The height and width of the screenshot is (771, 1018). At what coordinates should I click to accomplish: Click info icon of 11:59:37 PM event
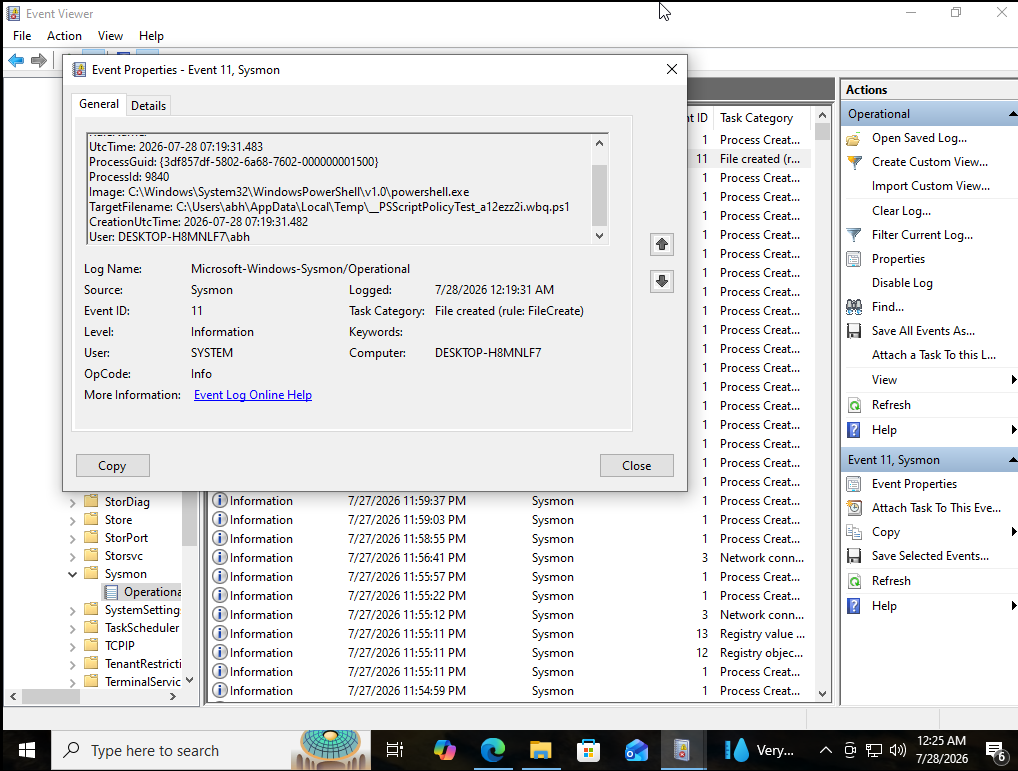220,501
